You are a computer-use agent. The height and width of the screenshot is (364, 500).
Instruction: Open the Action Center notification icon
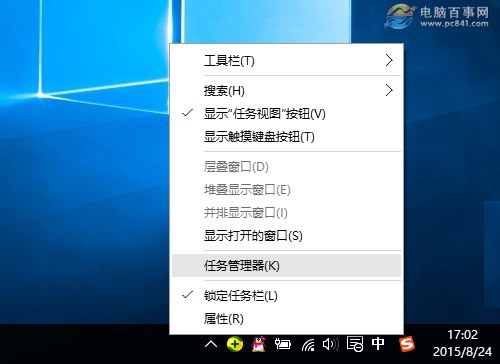click(355, 344)
